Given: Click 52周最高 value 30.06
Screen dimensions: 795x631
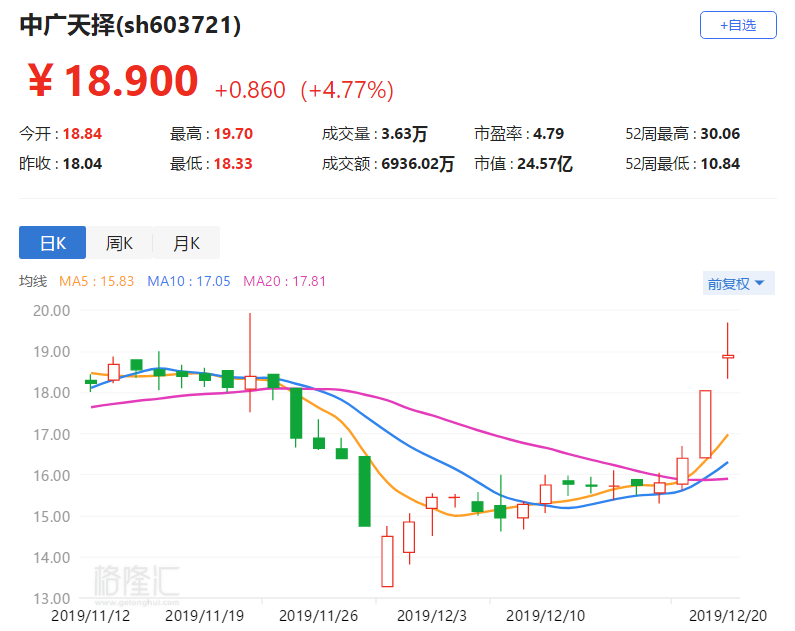Looking at the screenshot, I should coord(720,134).
